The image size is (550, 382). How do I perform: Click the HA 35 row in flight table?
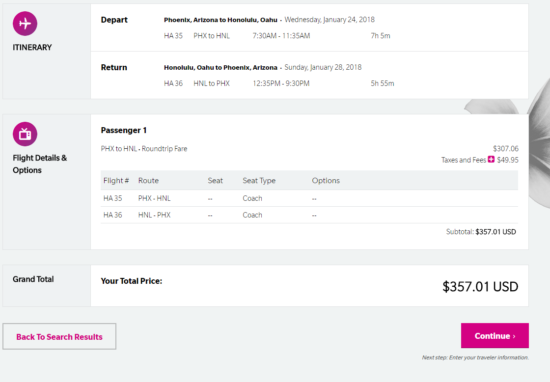point(309,199)
